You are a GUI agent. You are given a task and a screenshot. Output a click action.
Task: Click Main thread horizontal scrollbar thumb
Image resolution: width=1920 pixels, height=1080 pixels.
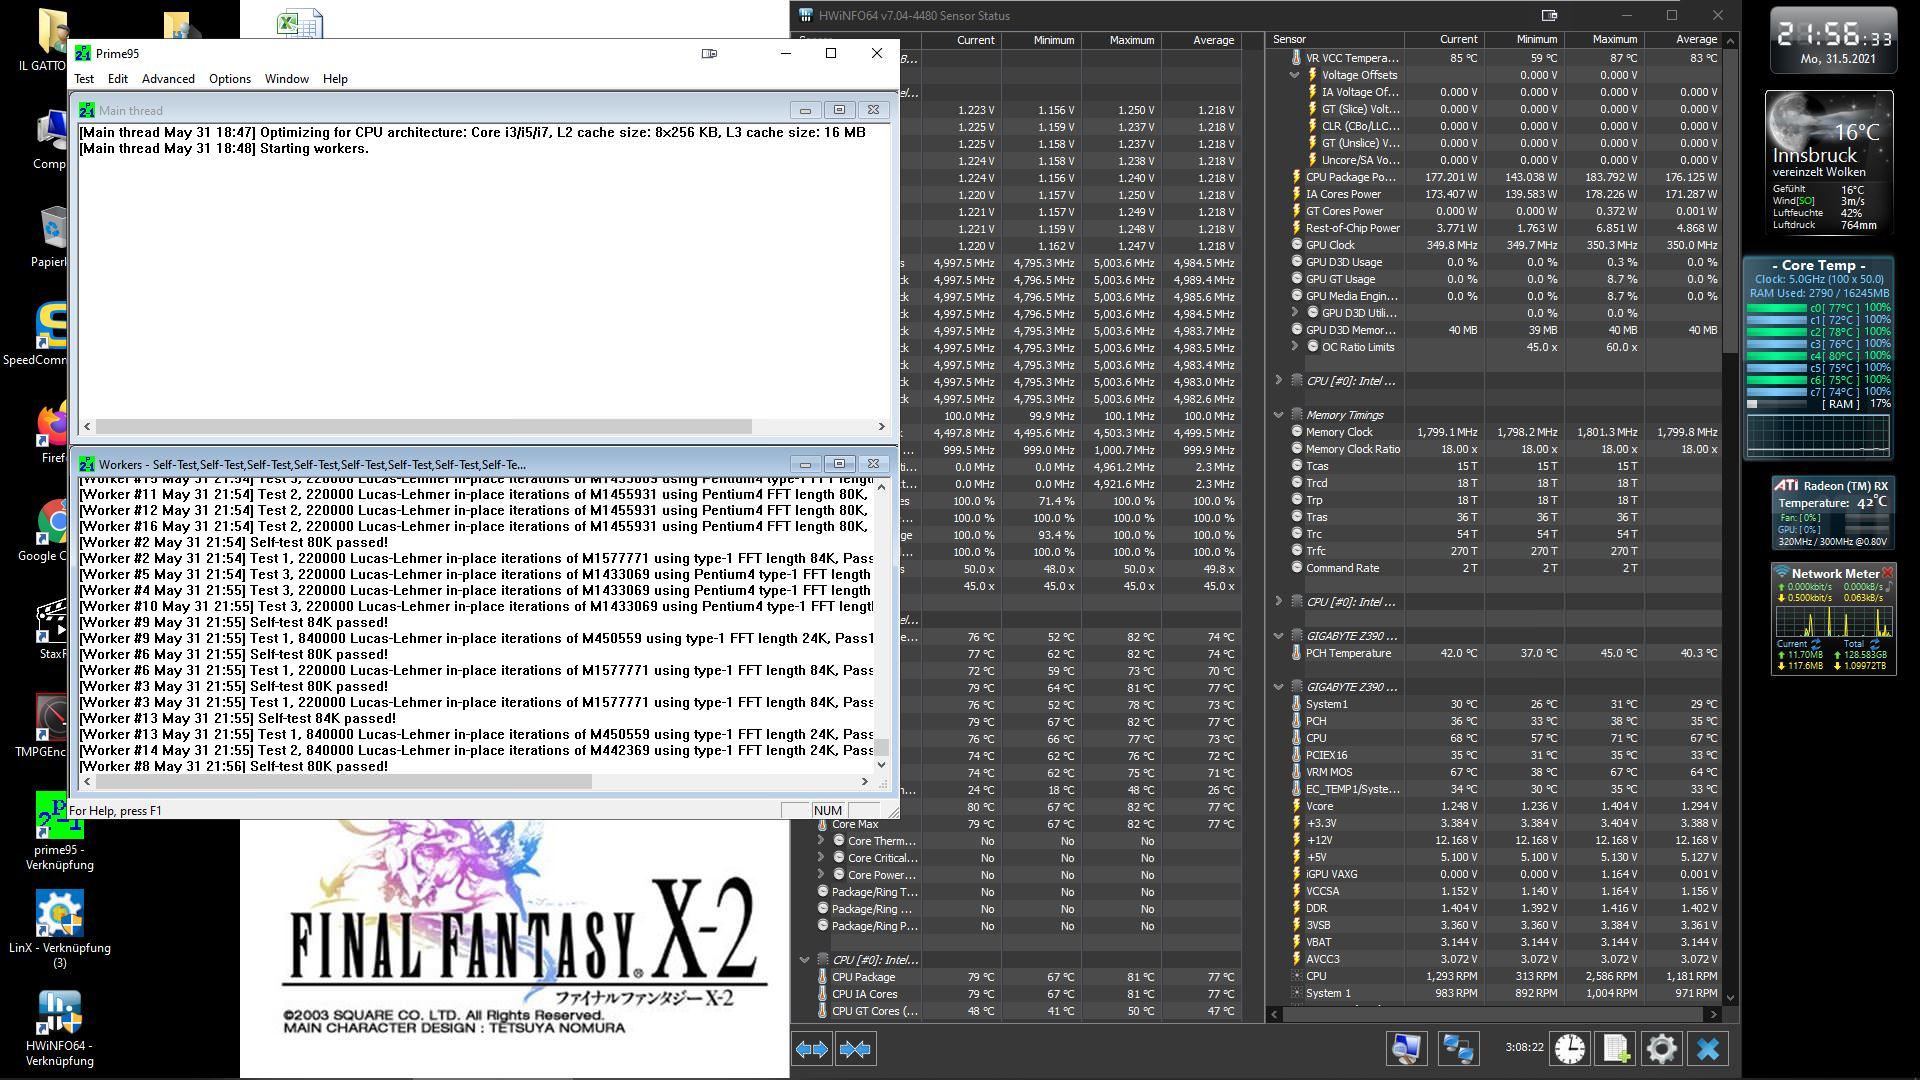(x=424, y=426)
